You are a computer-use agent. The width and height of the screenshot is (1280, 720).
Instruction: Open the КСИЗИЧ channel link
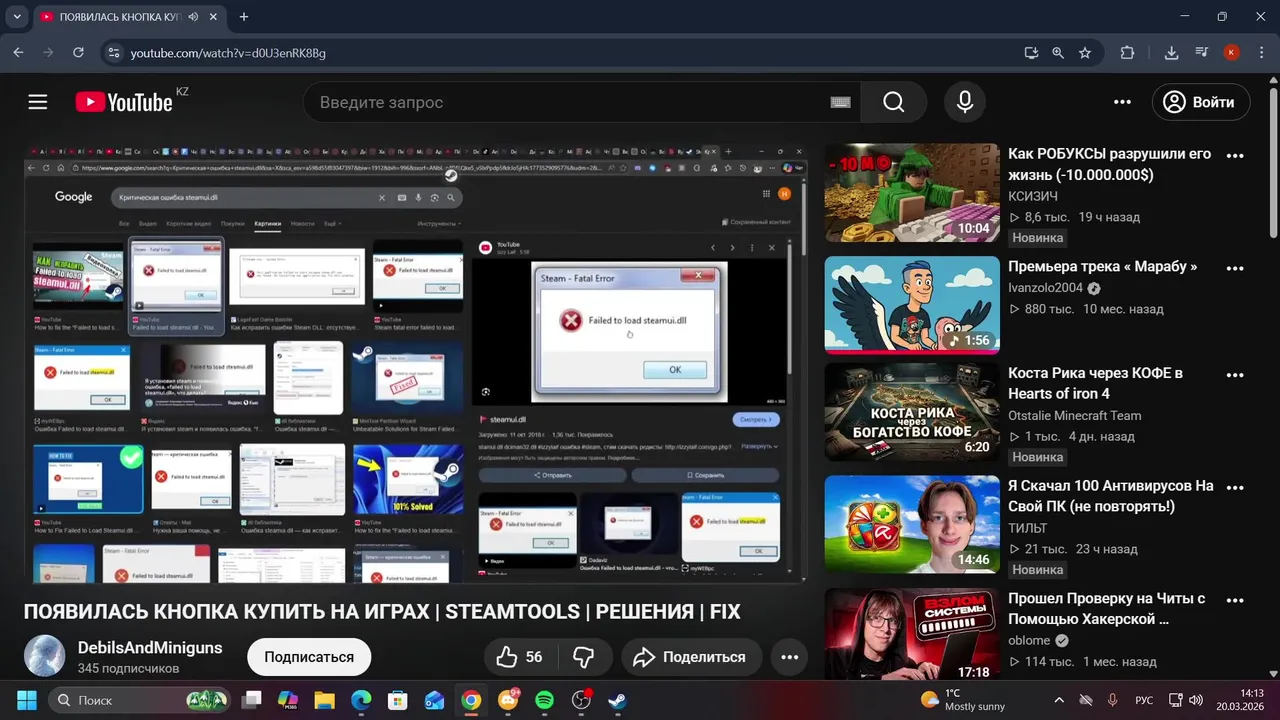[1033, 196]
